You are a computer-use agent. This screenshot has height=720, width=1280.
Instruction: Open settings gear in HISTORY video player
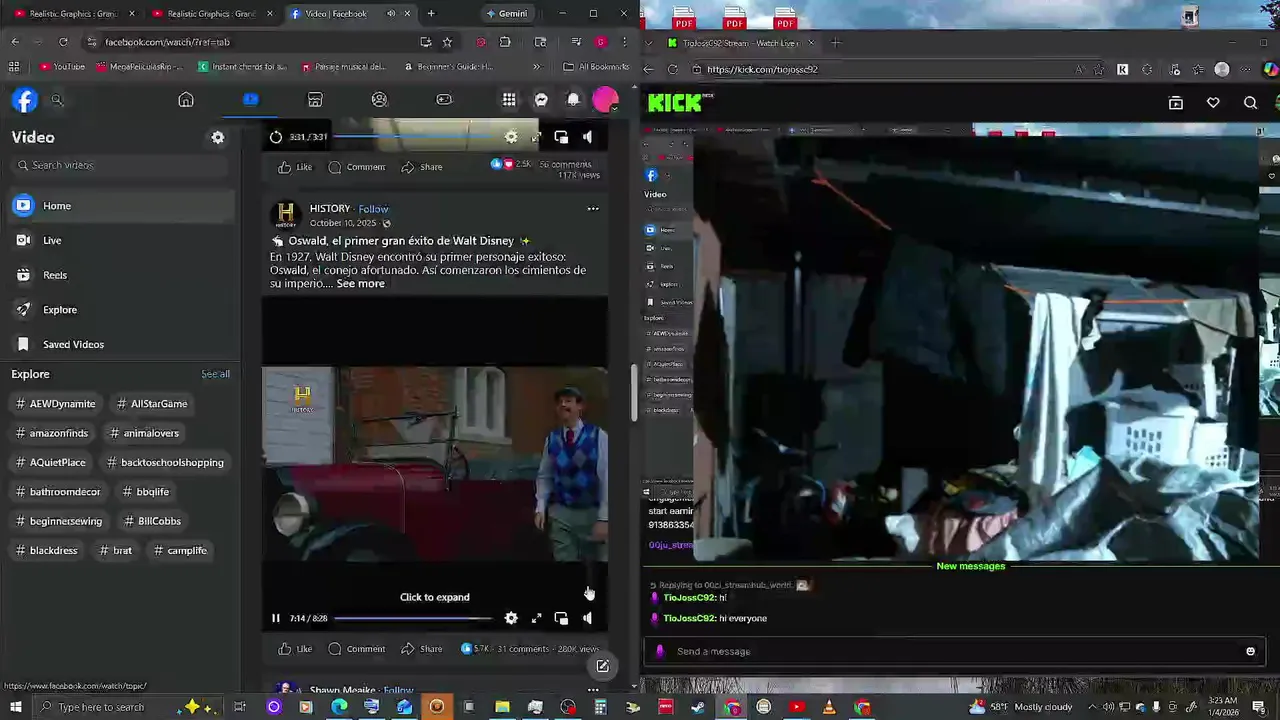tap(511, 619)
